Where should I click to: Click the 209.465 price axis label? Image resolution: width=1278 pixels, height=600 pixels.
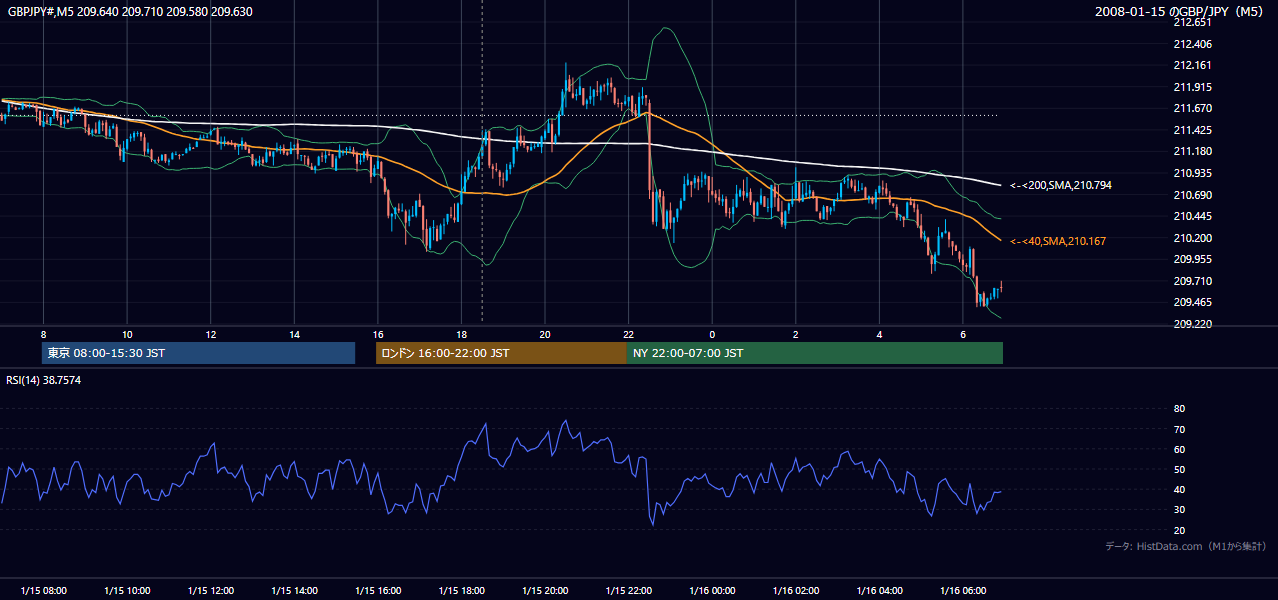[x=1193, y=302]
